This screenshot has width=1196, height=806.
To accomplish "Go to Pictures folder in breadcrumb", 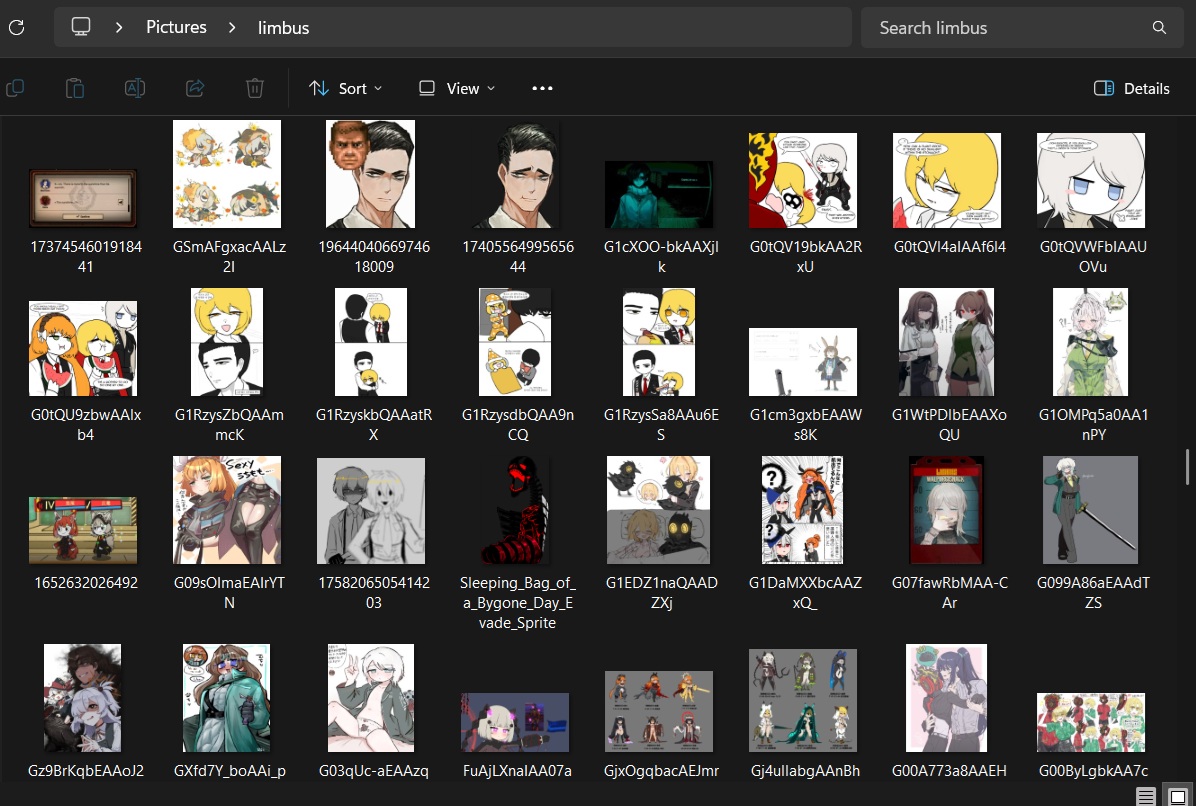I will tap(176, 27).
